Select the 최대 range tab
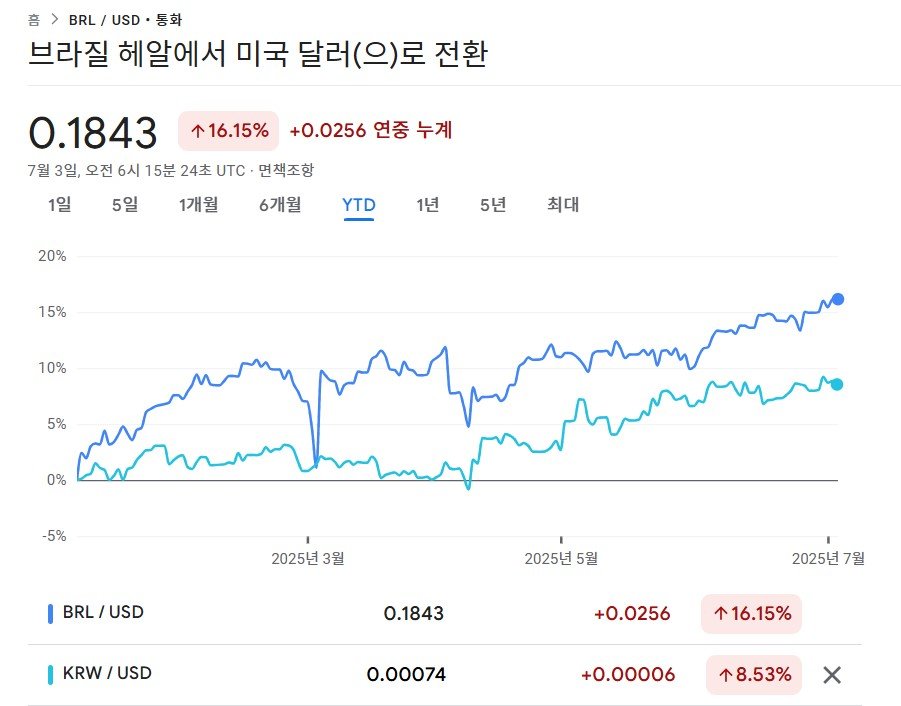 click(562, 205)
